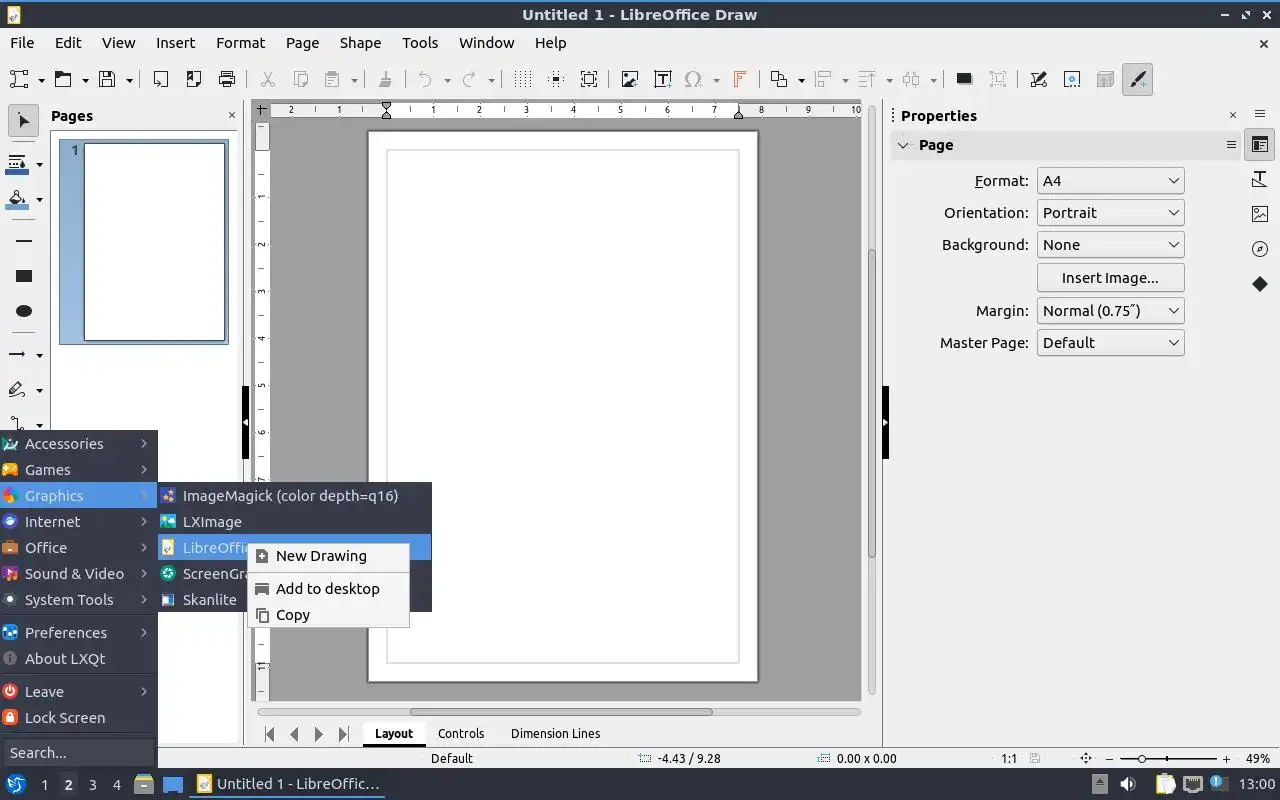
Task: Open the Tools menu
Action: click(420, 43)
